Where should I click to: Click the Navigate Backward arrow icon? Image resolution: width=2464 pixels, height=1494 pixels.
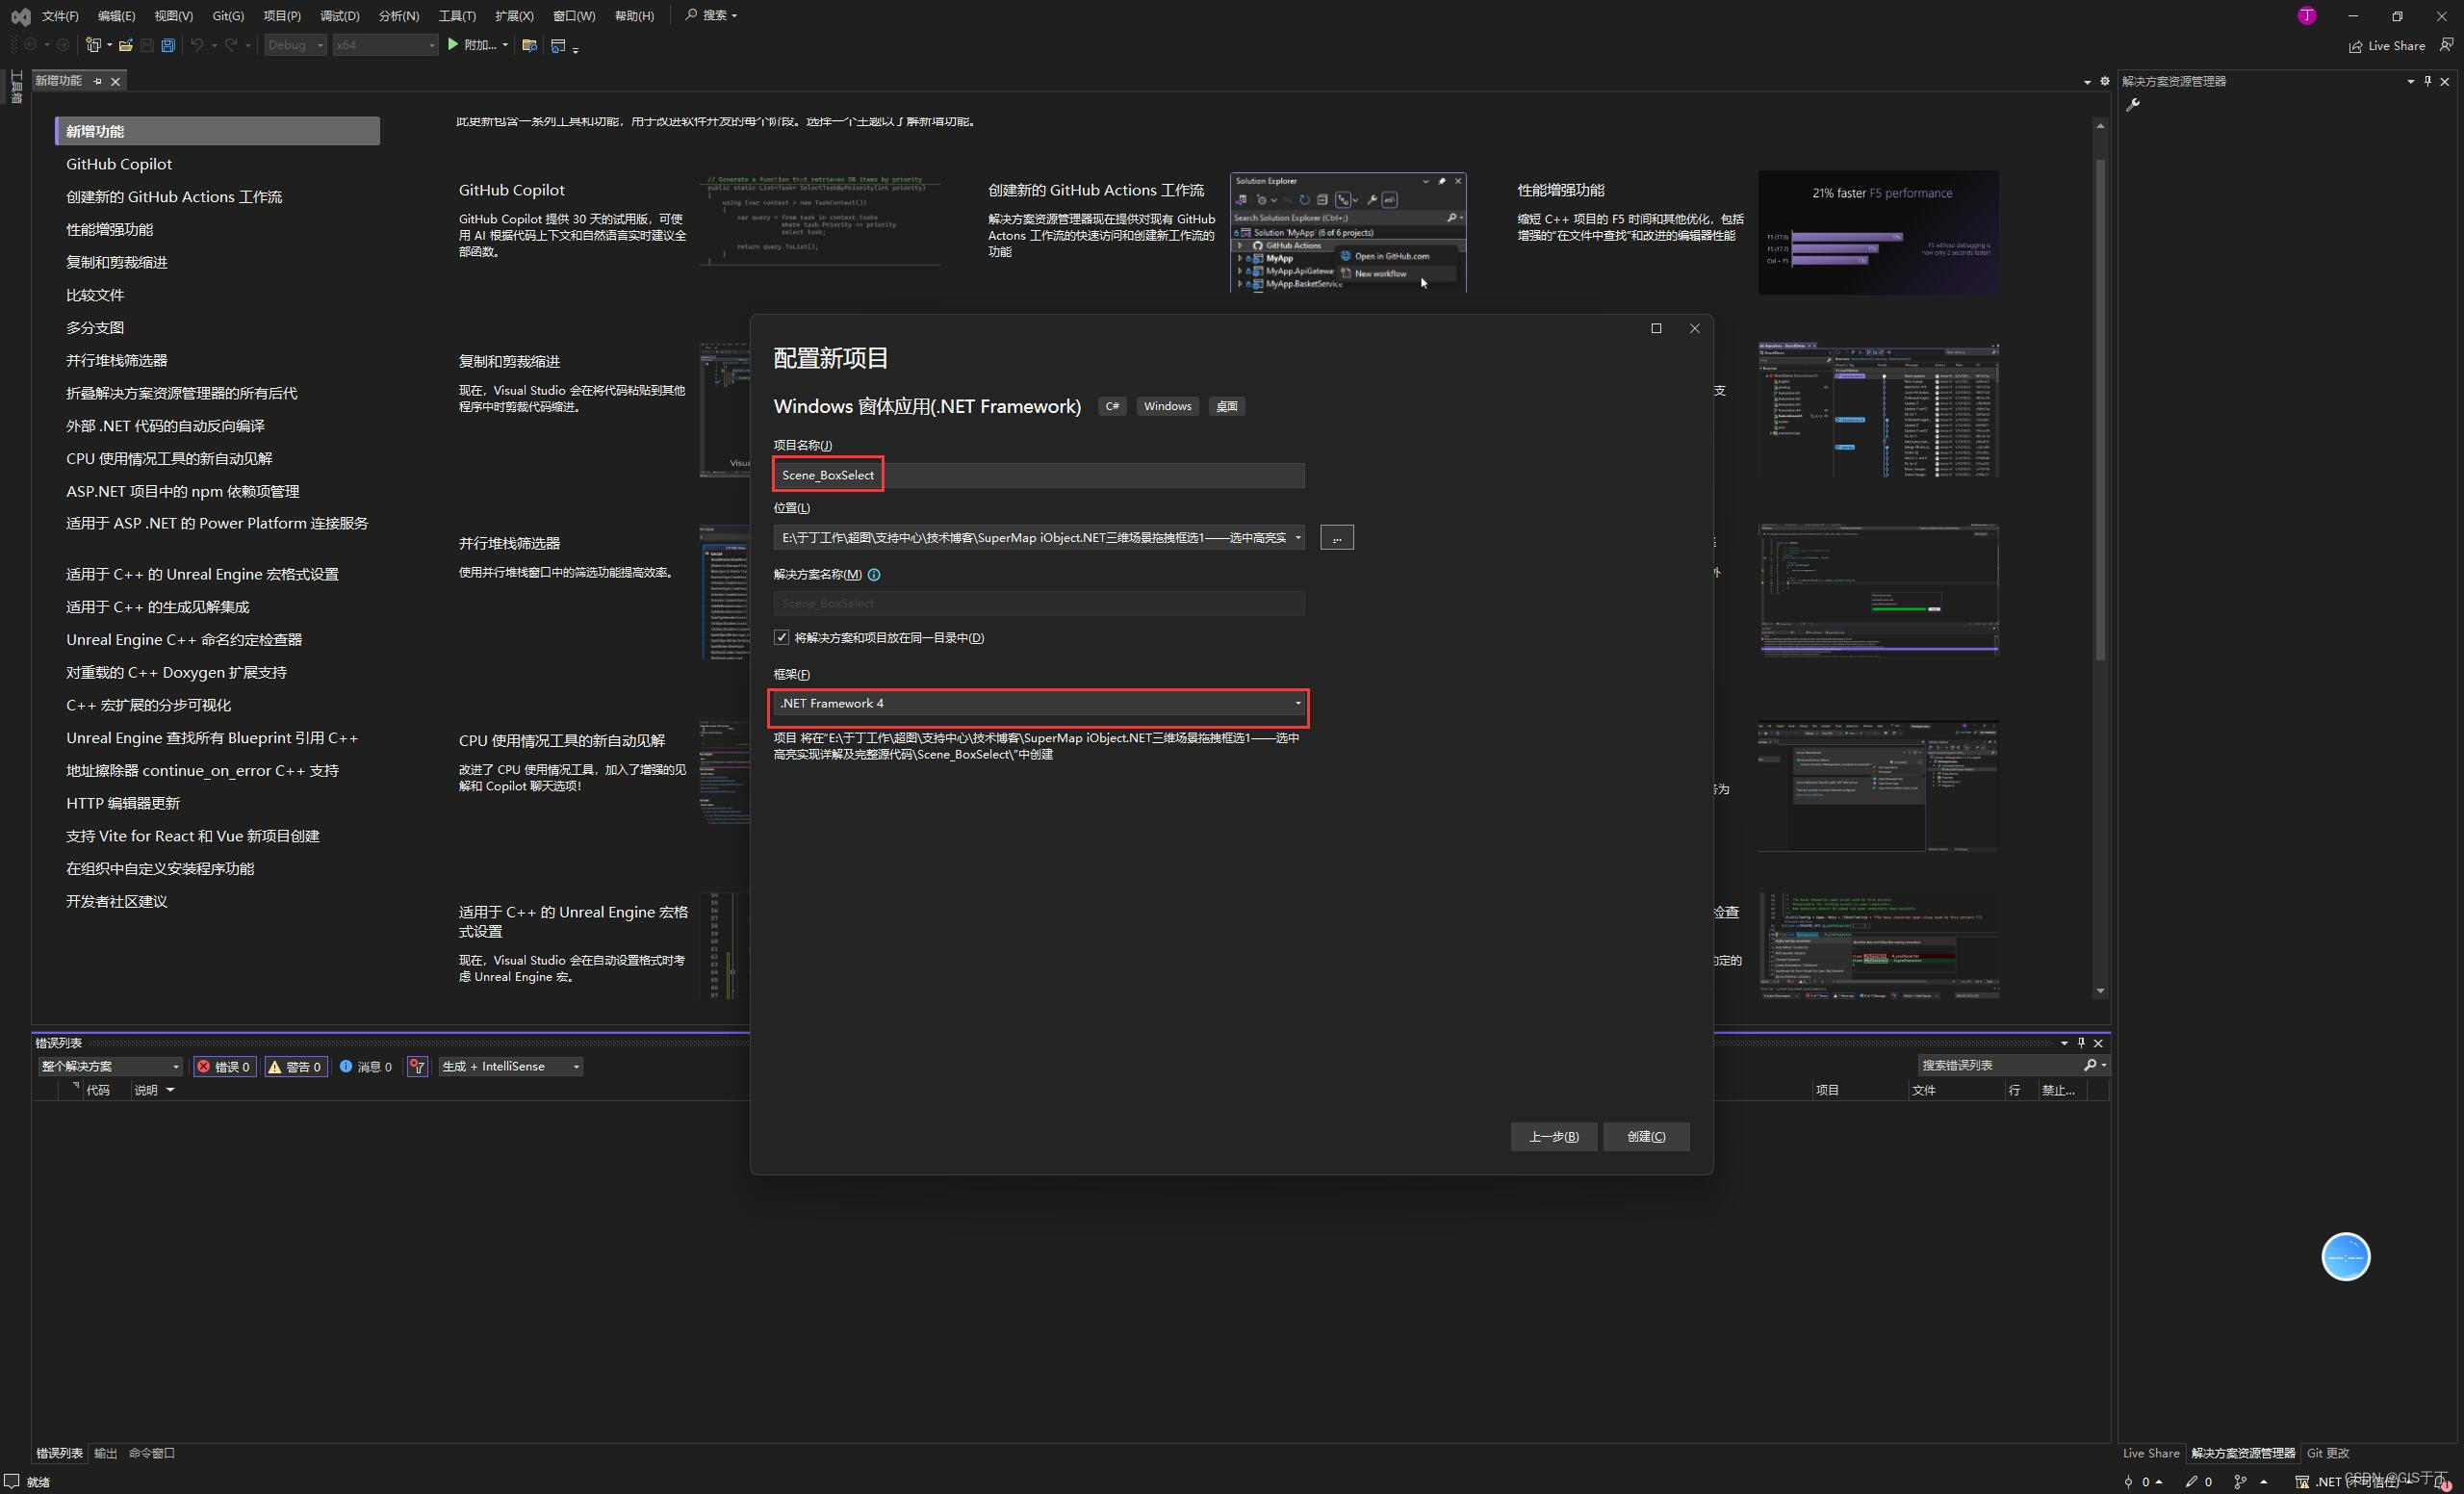tap(31, 45)
